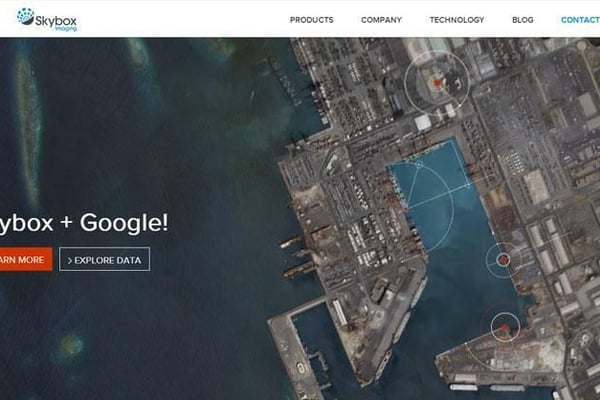The width and height of the screenshot is (600, 400).
Task: Select the middle red marker beside the harbor
Action: [x=504, y=259]
